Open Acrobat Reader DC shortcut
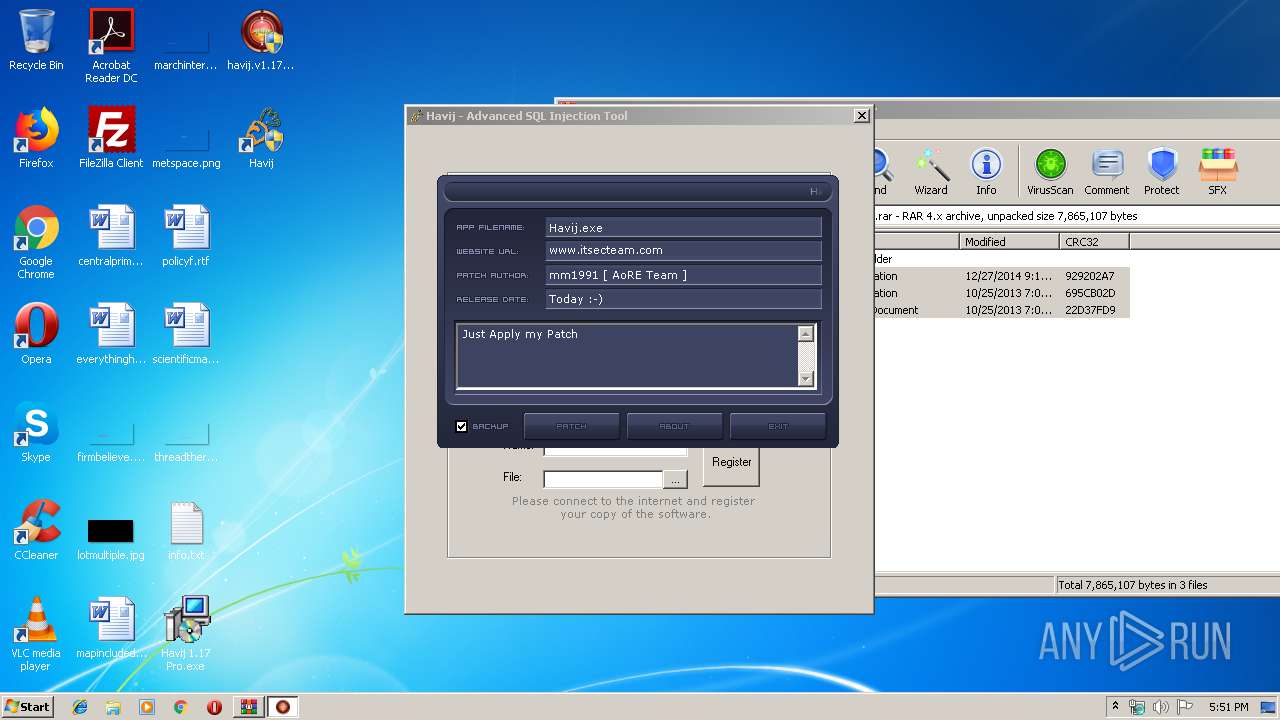This screenshot has width=1280, height=720. point(111,46)
